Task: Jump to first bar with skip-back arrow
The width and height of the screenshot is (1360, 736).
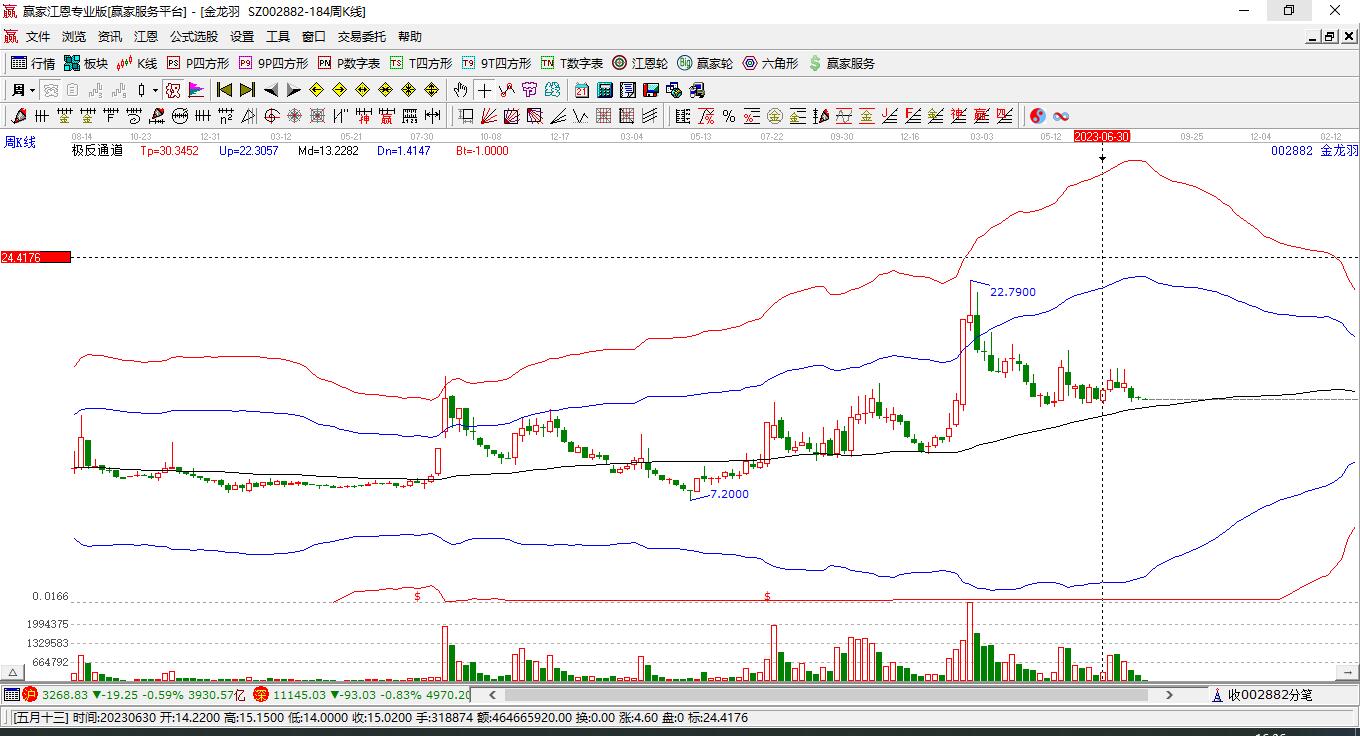Action: [x=224, y=90]
